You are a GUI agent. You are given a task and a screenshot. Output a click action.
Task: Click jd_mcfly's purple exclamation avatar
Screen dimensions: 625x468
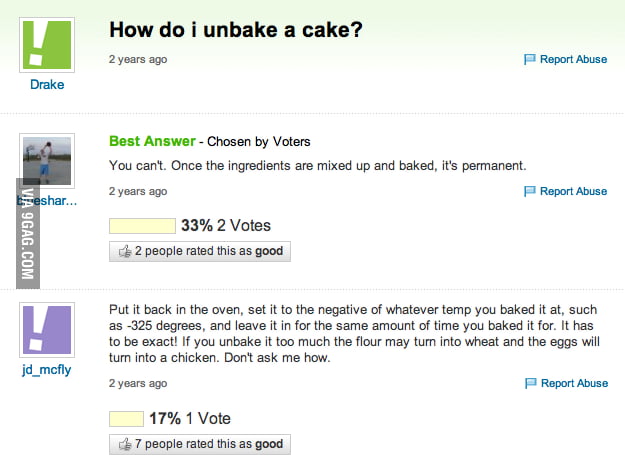click(46, 331)
